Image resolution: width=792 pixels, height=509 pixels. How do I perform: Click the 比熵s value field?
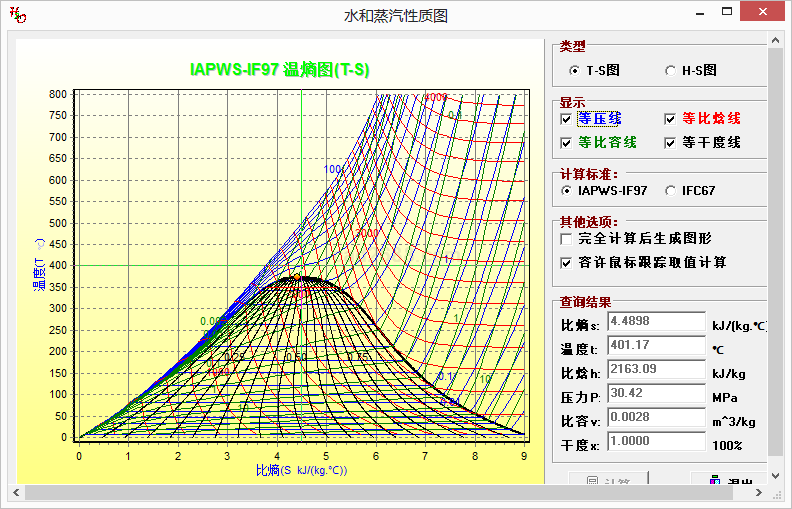coord(656,322)
